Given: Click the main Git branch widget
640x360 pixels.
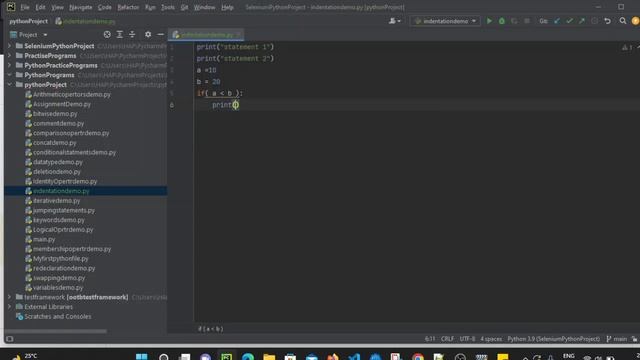Looking at the screenshot, I should coord(617,339).
